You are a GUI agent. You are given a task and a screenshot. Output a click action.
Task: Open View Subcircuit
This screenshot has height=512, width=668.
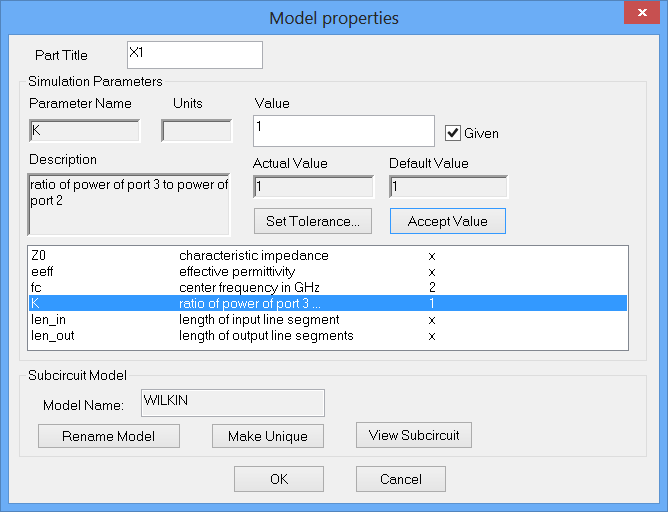point(414,435)
